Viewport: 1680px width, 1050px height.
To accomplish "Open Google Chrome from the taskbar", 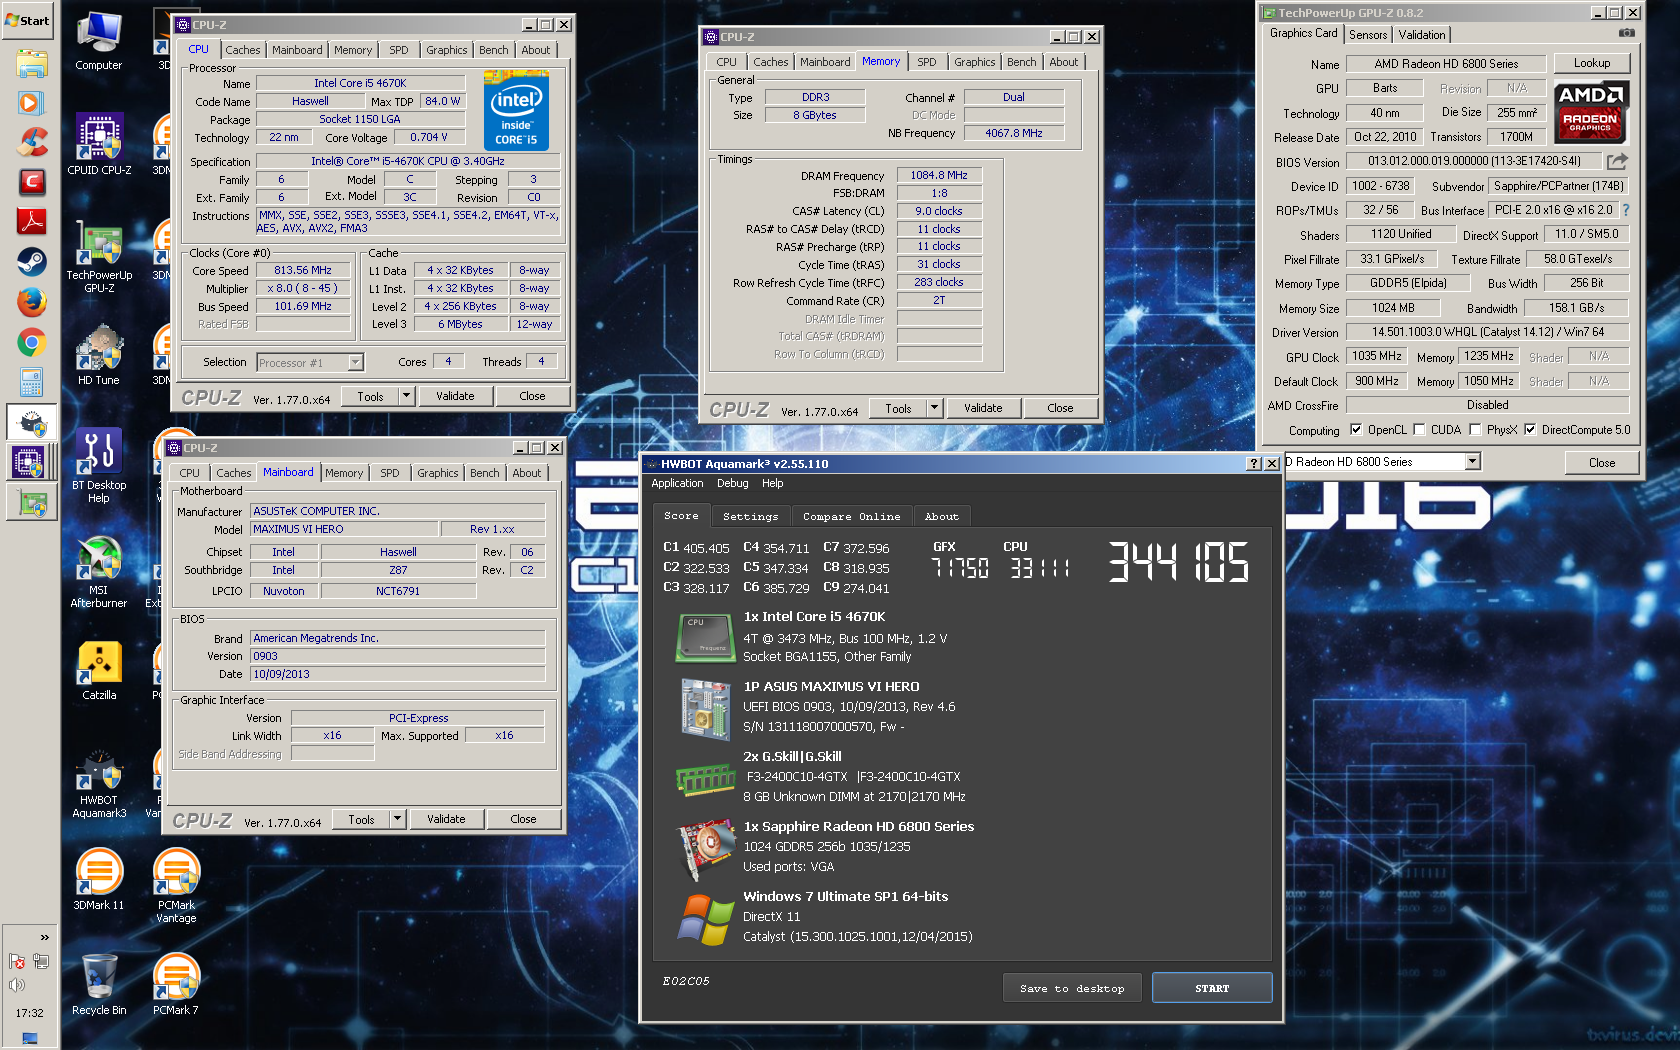I will point(31,342).
